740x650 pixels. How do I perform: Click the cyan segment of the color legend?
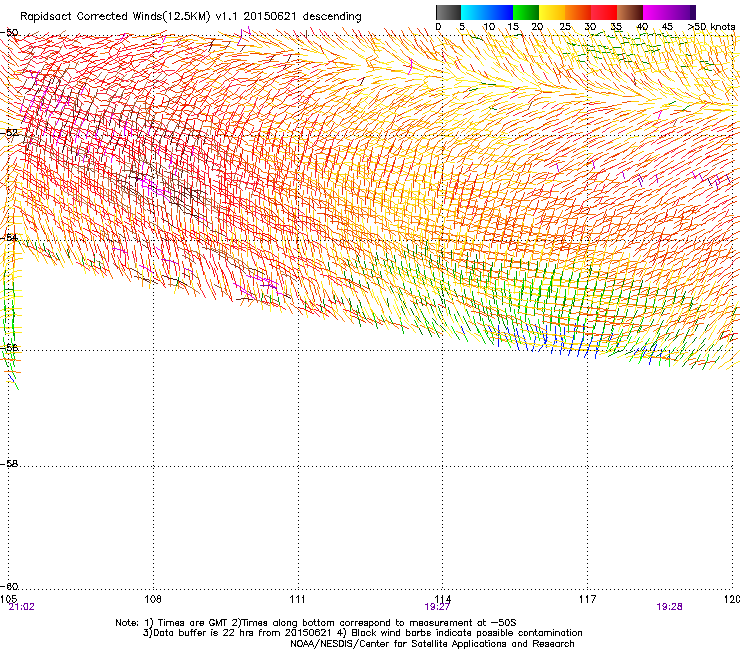tap(474, 12)
